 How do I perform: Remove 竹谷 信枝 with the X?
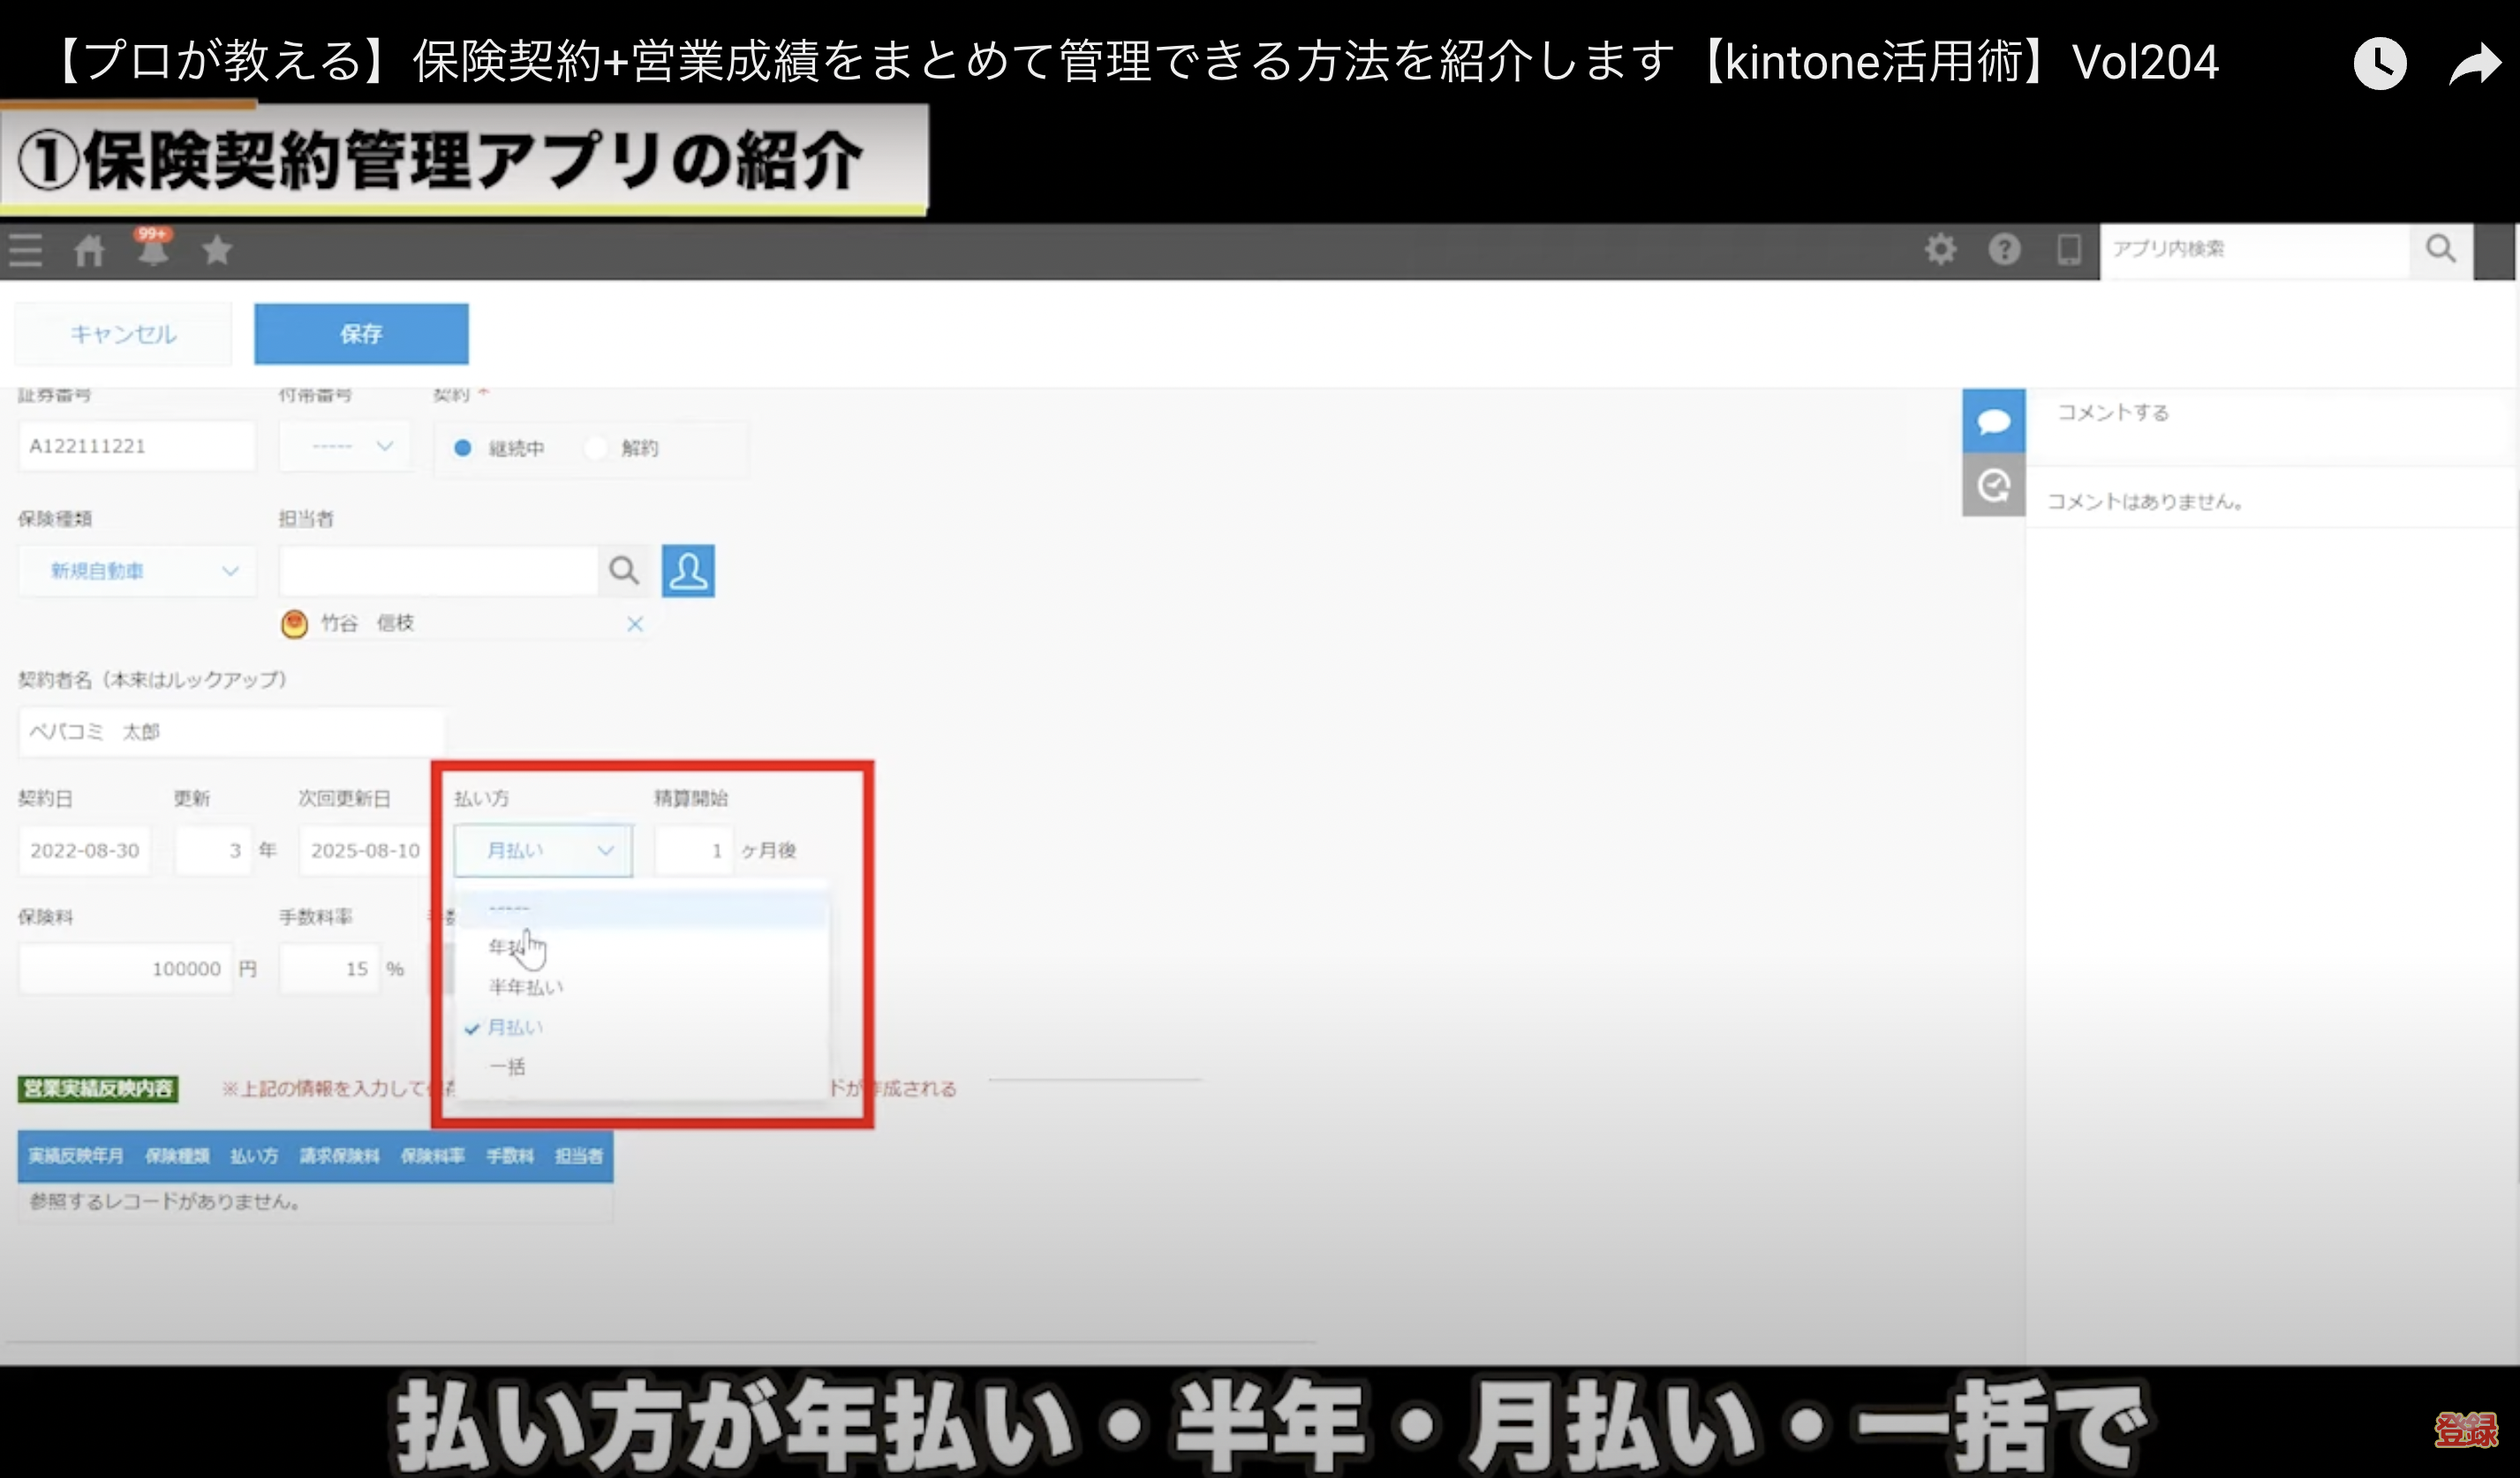(635, 624)
